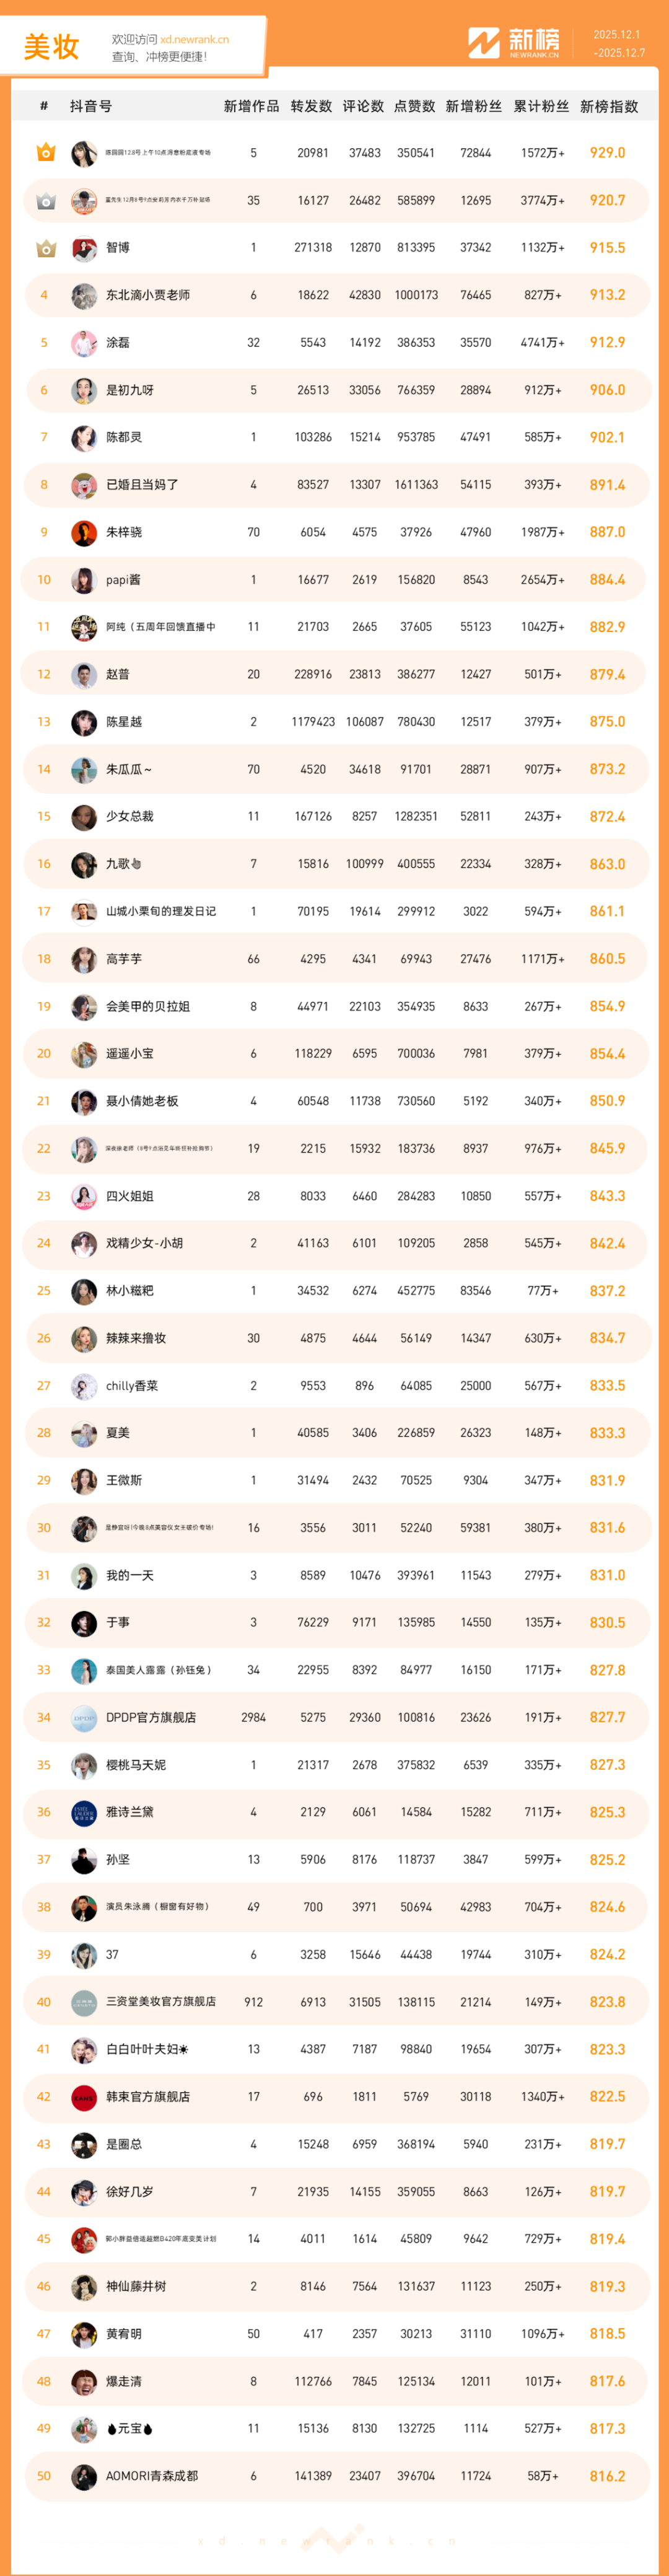Click the bronze crown third-place icon
669x2576 pixels.
pyautogui.click(x=45, y=248)
